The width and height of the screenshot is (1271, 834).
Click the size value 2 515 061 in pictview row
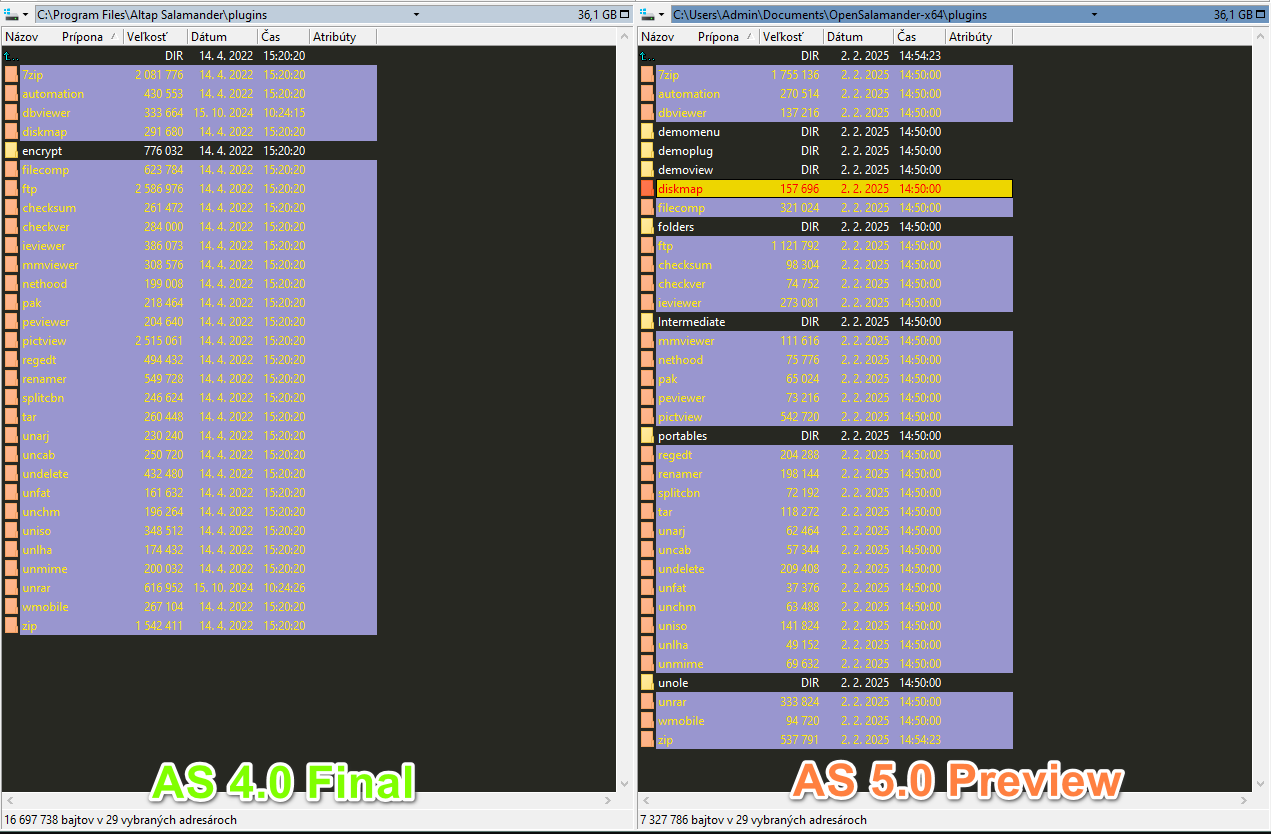point(160,341)
